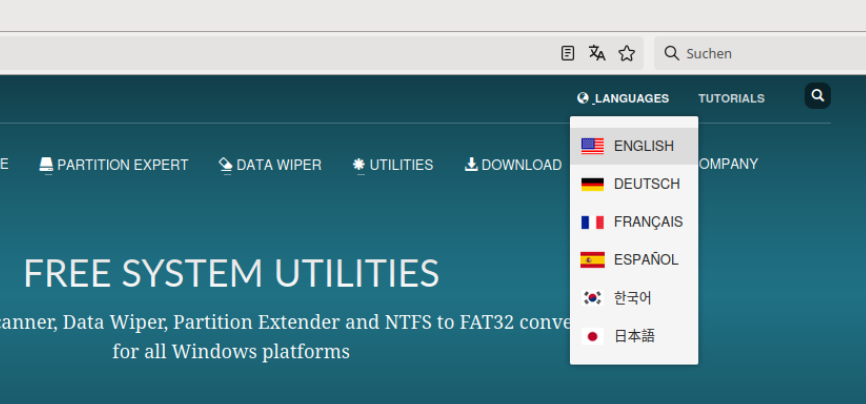866x404 pixels.
Task: Click the Free System Utilities heading
Action: tap(231, 273)
